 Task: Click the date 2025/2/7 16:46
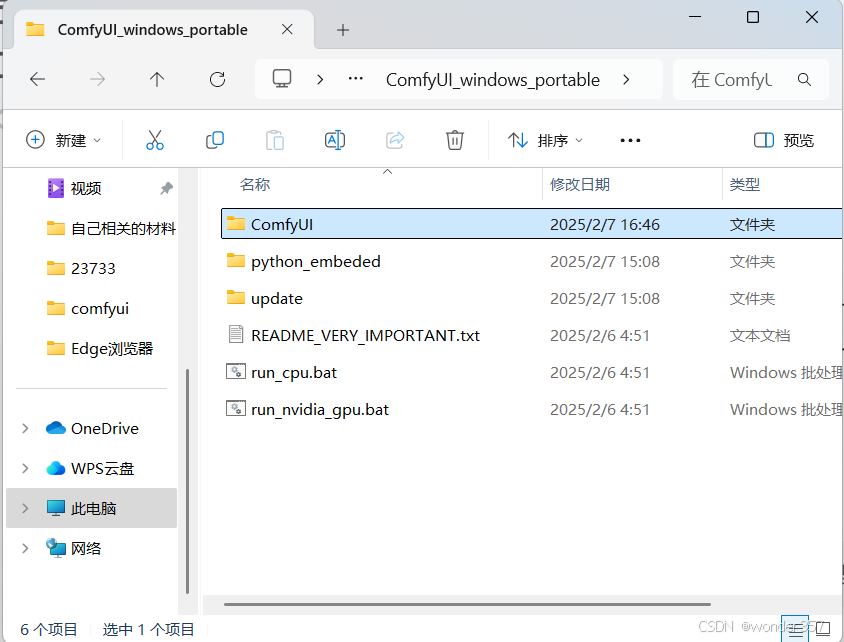pos(604,224)
